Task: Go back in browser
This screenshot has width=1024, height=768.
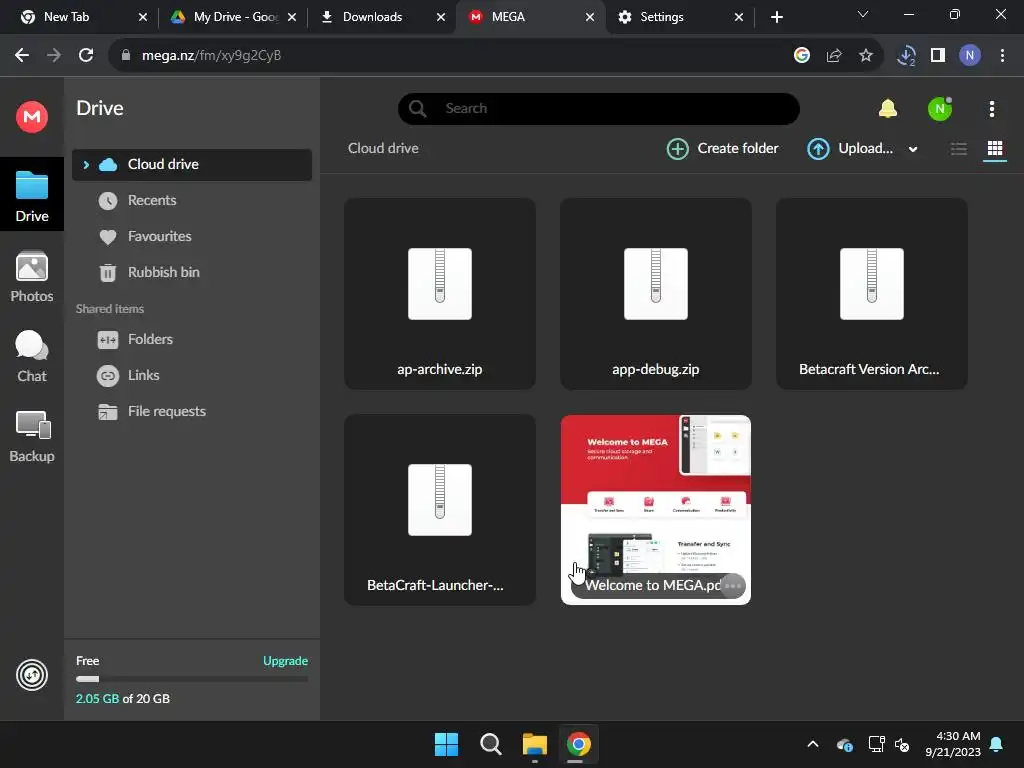Action: pos(22,56)
